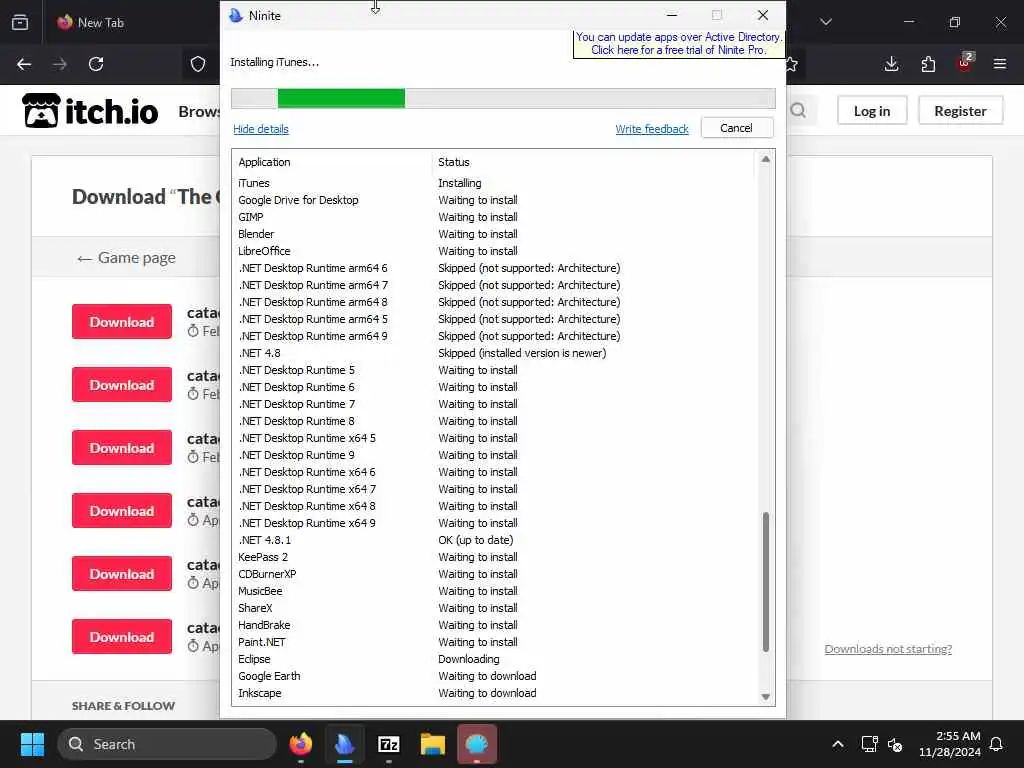1024x768 pixels.
Task: Click the itch.io search magnifier icon
Action: [798, 110]
